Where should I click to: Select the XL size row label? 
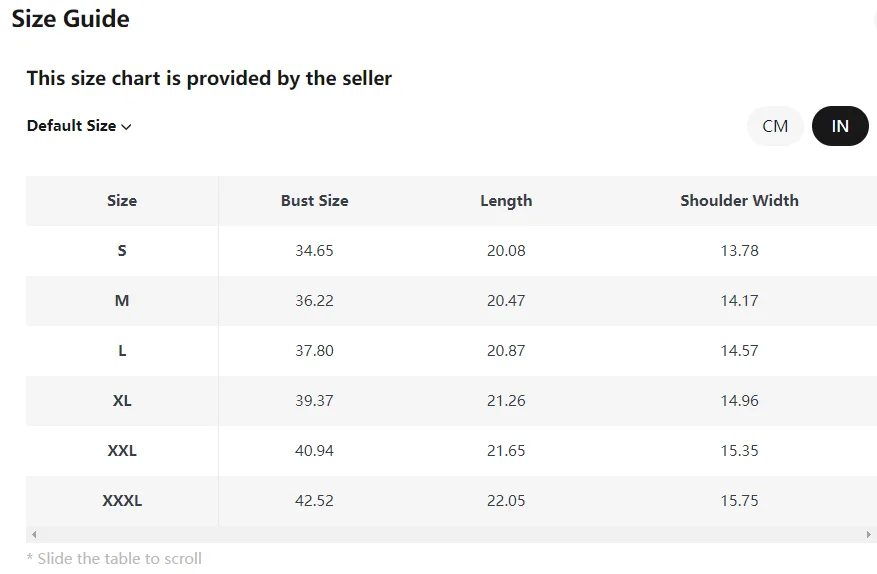click(x=122, y=401)
